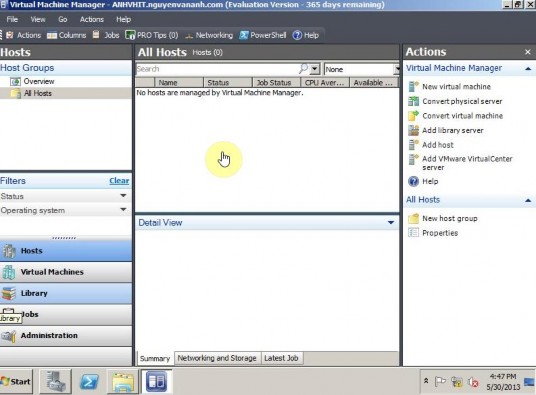
Task: Sort by the Job Status column header
Action: (276, 83)
